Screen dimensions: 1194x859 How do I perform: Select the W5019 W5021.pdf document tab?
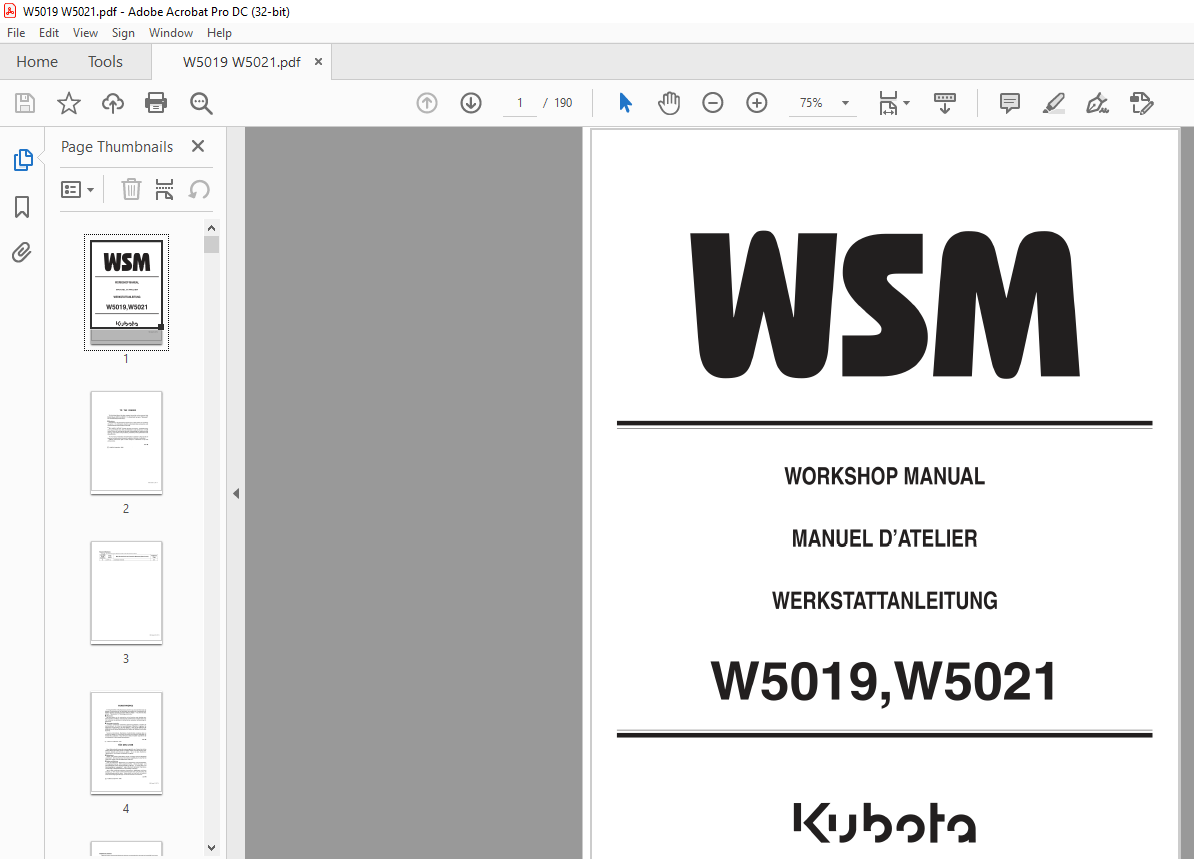[x=241, y=62]
